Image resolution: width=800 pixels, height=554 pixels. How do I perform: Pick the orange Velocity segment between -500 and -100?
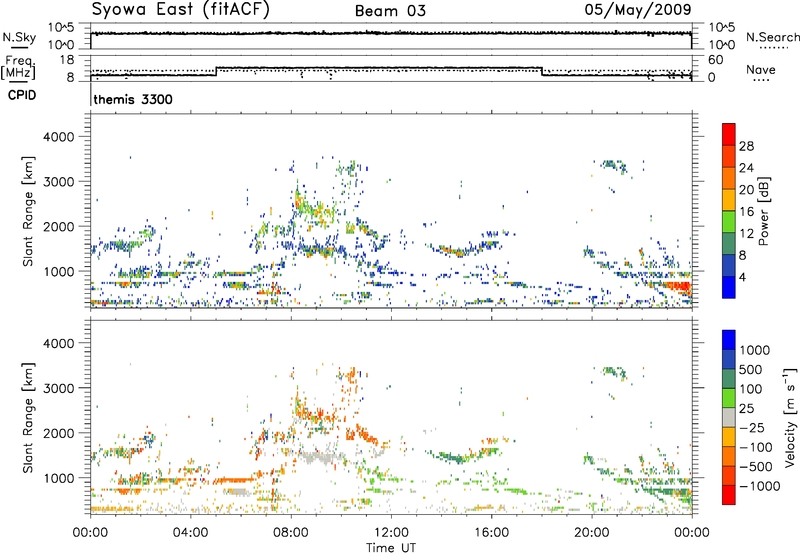coord(729,456)
